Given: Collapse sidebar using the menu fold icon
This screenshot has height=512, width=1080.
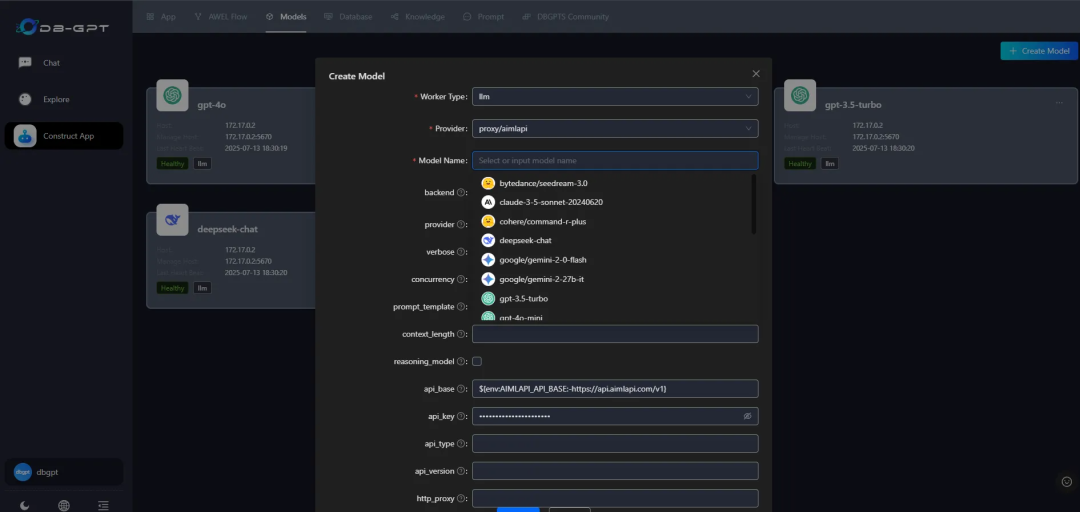Looking at the screenshot, I should pos(103,505).
